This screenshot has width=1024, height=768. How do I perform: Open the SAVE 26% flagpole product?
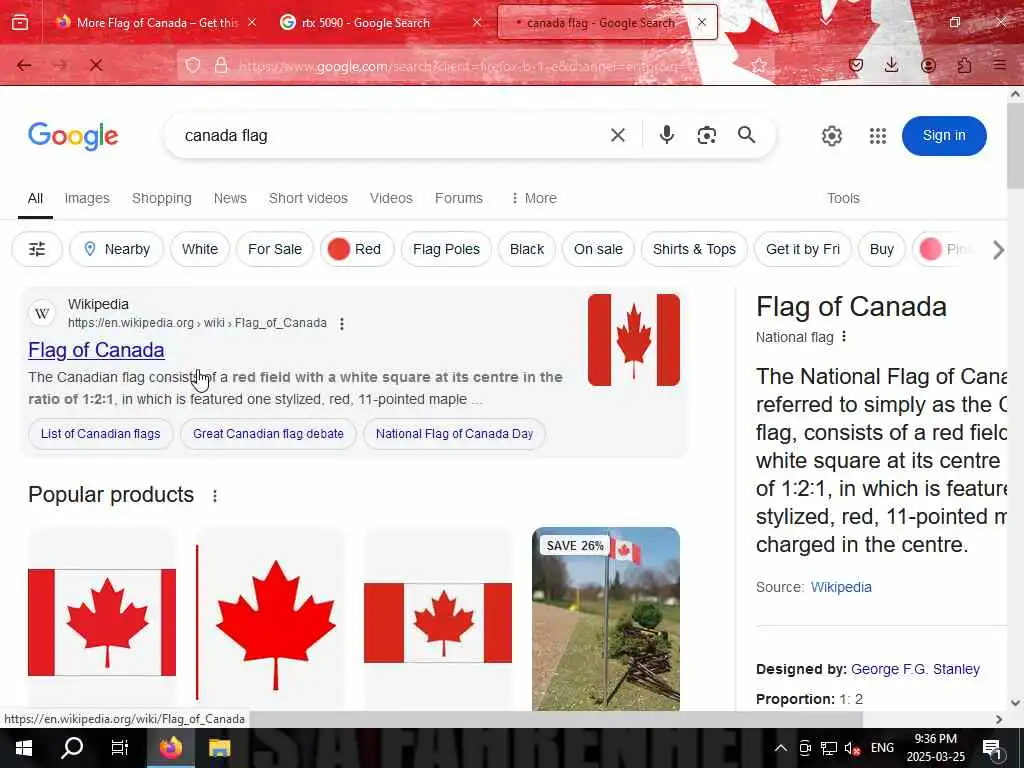[606, 618]
